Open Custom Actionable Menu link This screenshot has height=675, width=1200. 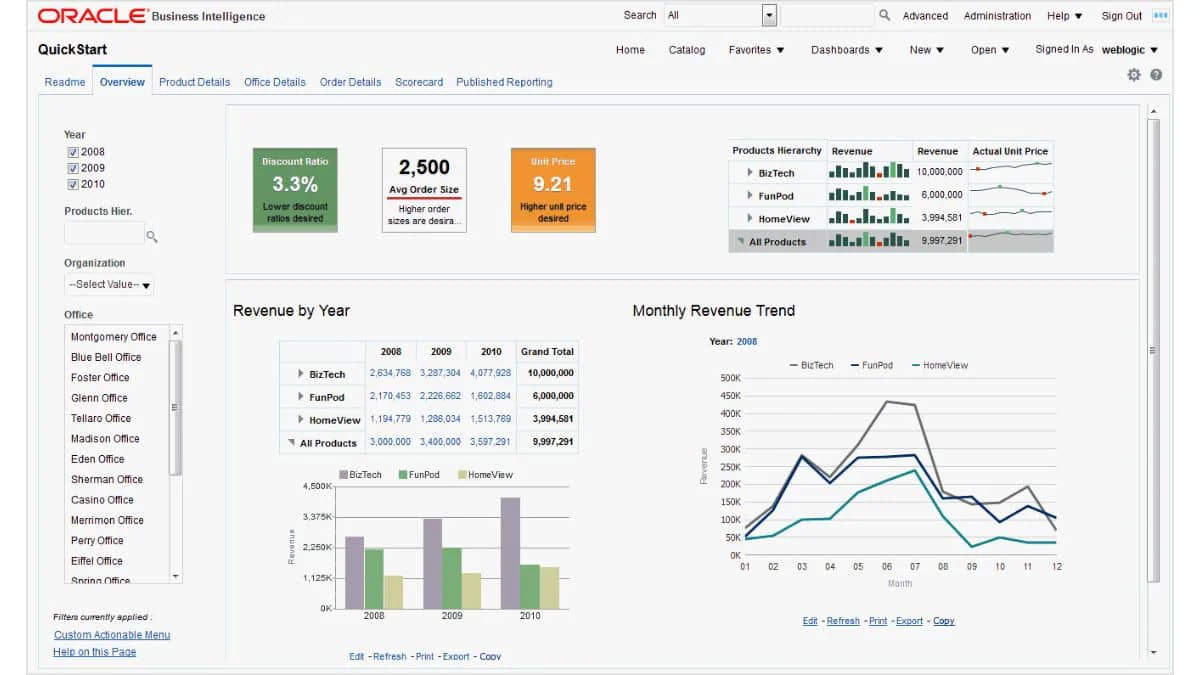pyautogui.click(x=112, y=635)
